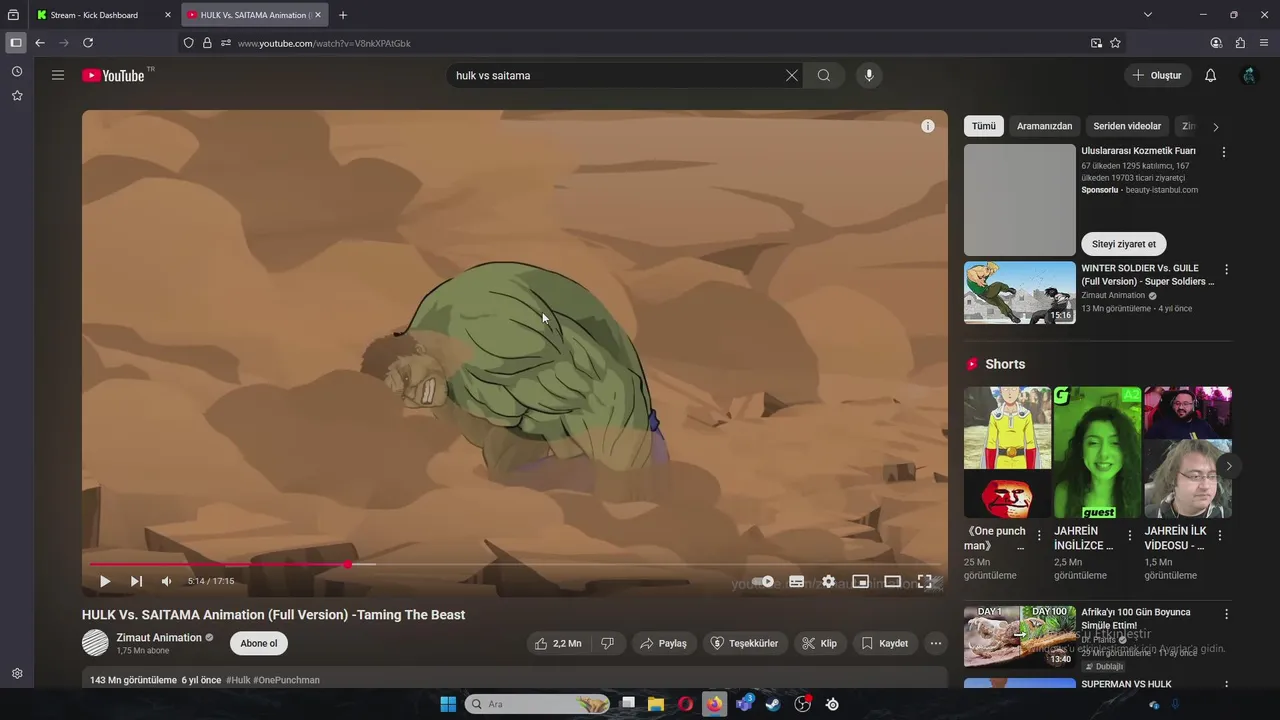Open player settings gear

829,581
